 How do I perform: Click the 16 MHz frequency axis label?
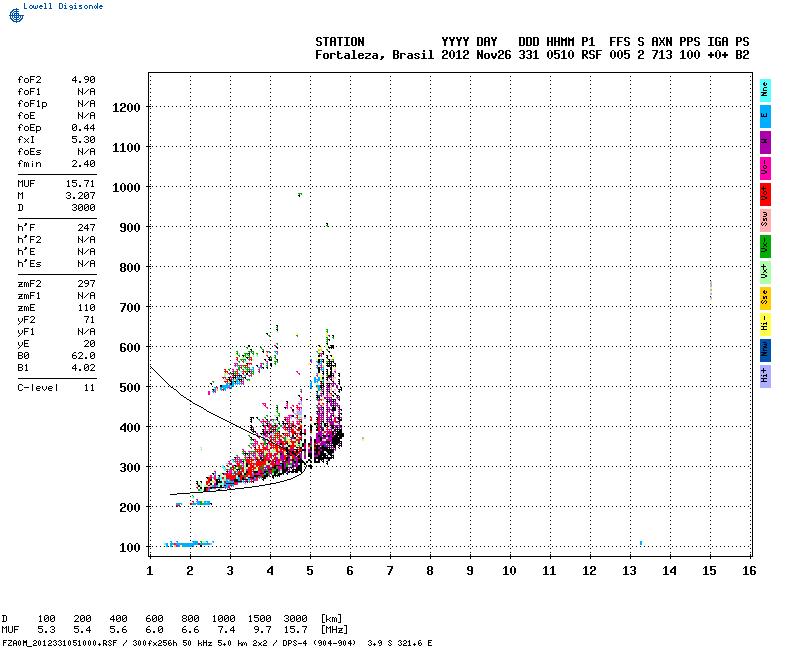point(749,571)
